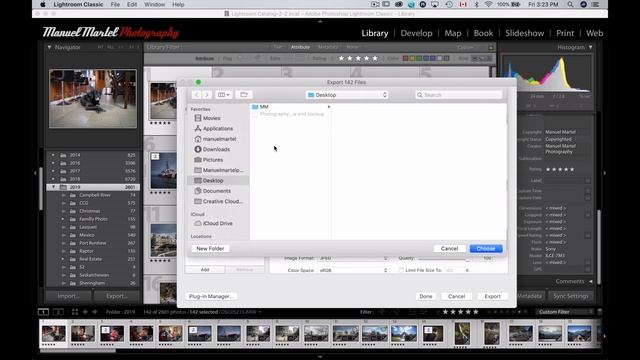The height and width of the screenshot is (360, 640).
Task: Open the Help menu
Action: pyautogui.click(x=178, y=4)
